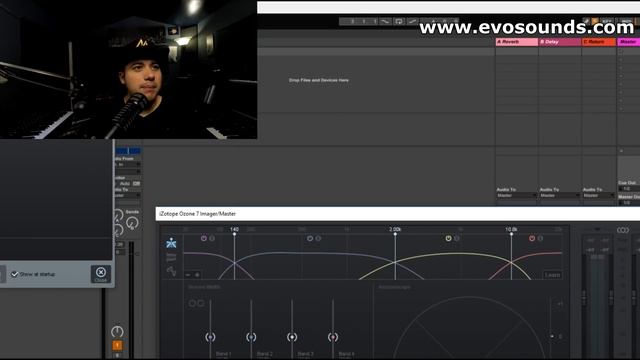
Task: Select the B Delay return track header
Action: [x=560, y=42]
